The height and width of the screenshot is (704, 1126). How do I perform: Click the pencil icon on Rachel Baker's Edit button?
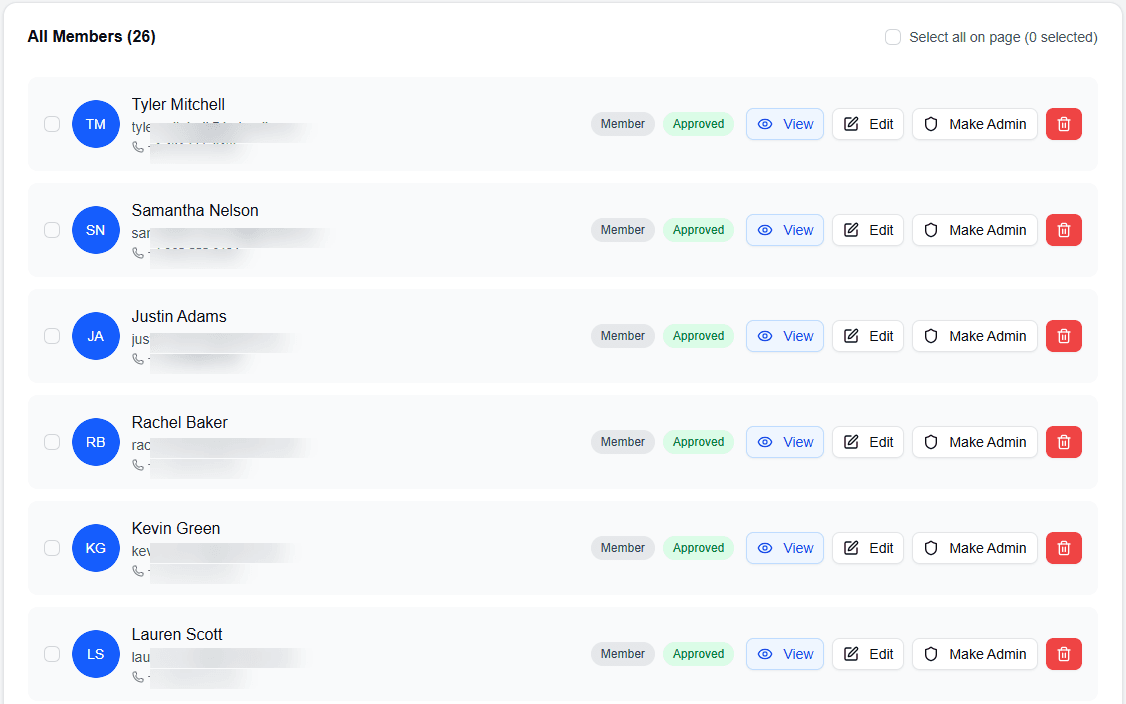tap(852, 442)
